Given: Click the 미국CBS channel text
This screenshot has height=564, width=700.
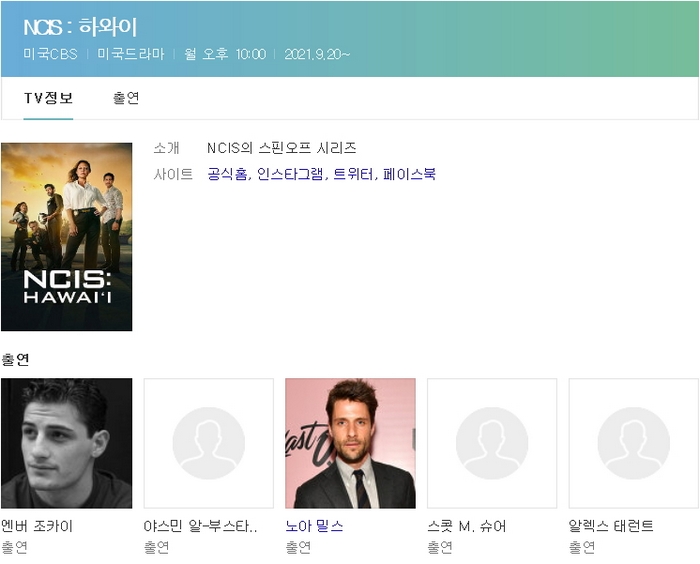Looking at the screenshot, I should tap(50, 54).
